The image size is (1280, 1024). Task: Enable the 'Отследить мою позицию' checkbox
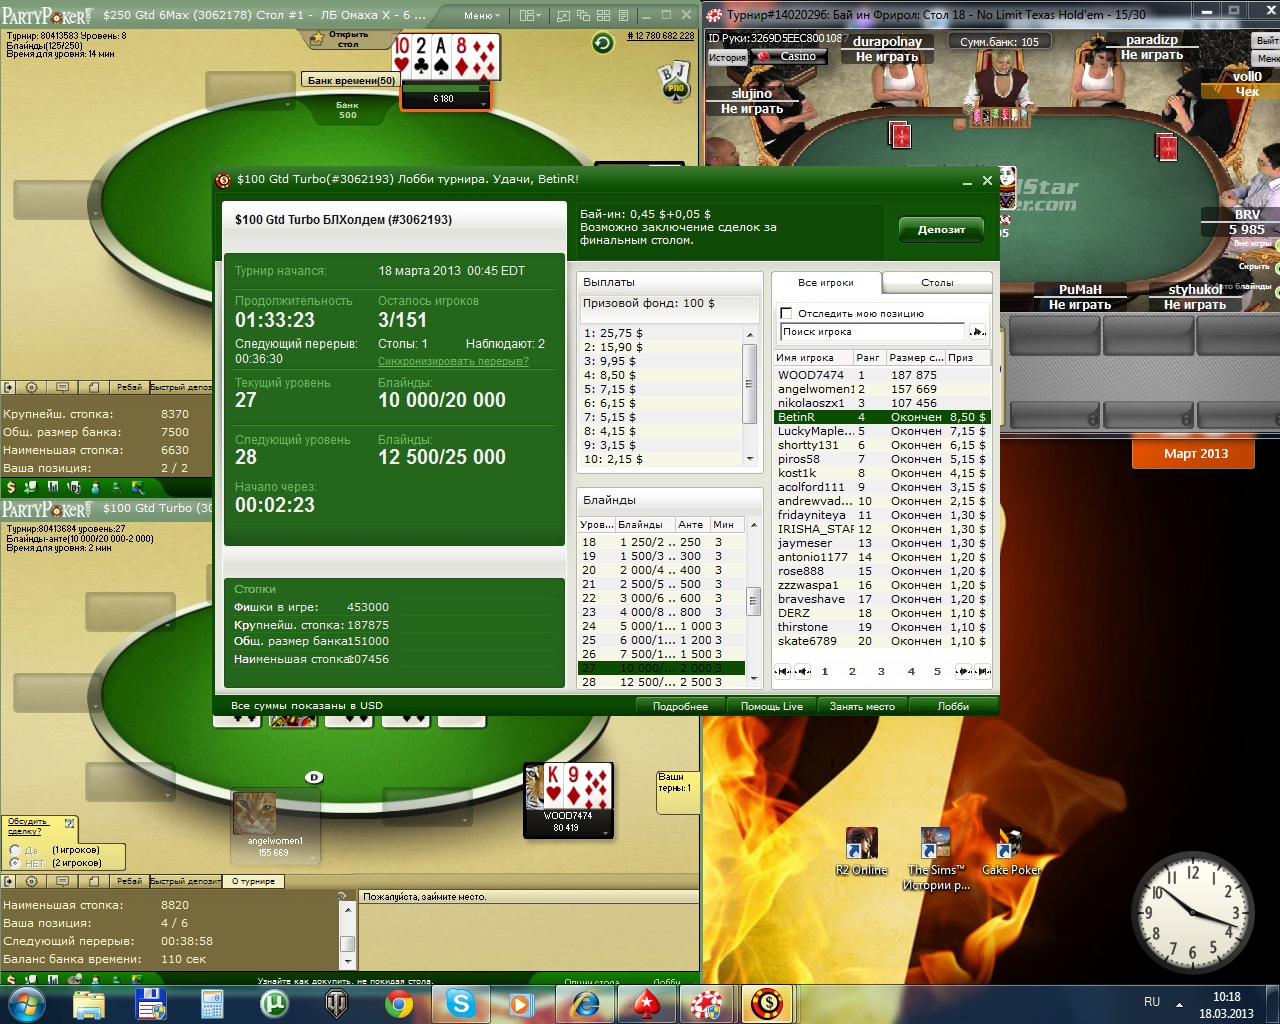786,313
